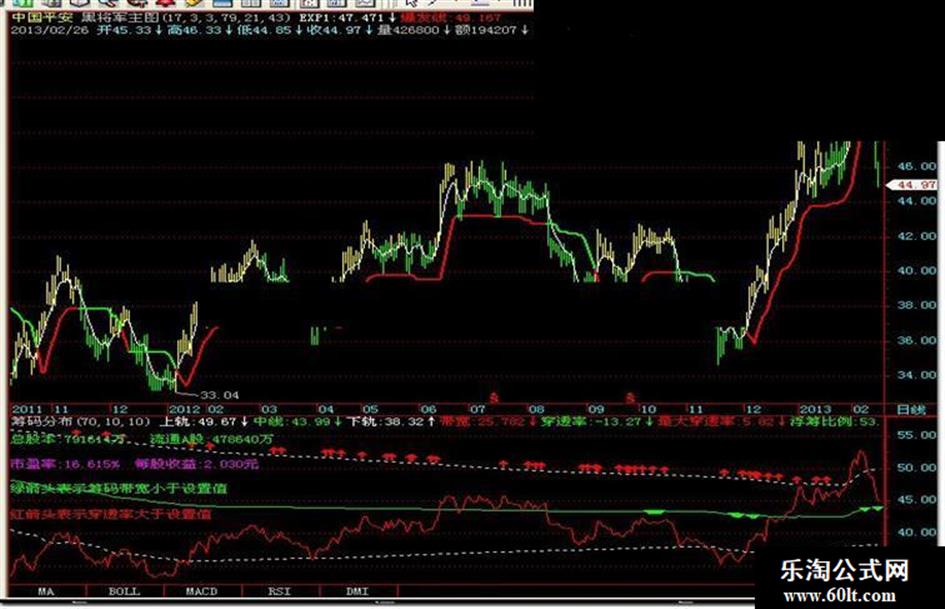
Task: Click the 55.00 label on the lower panel axis
Action: (x=917, y=434)
